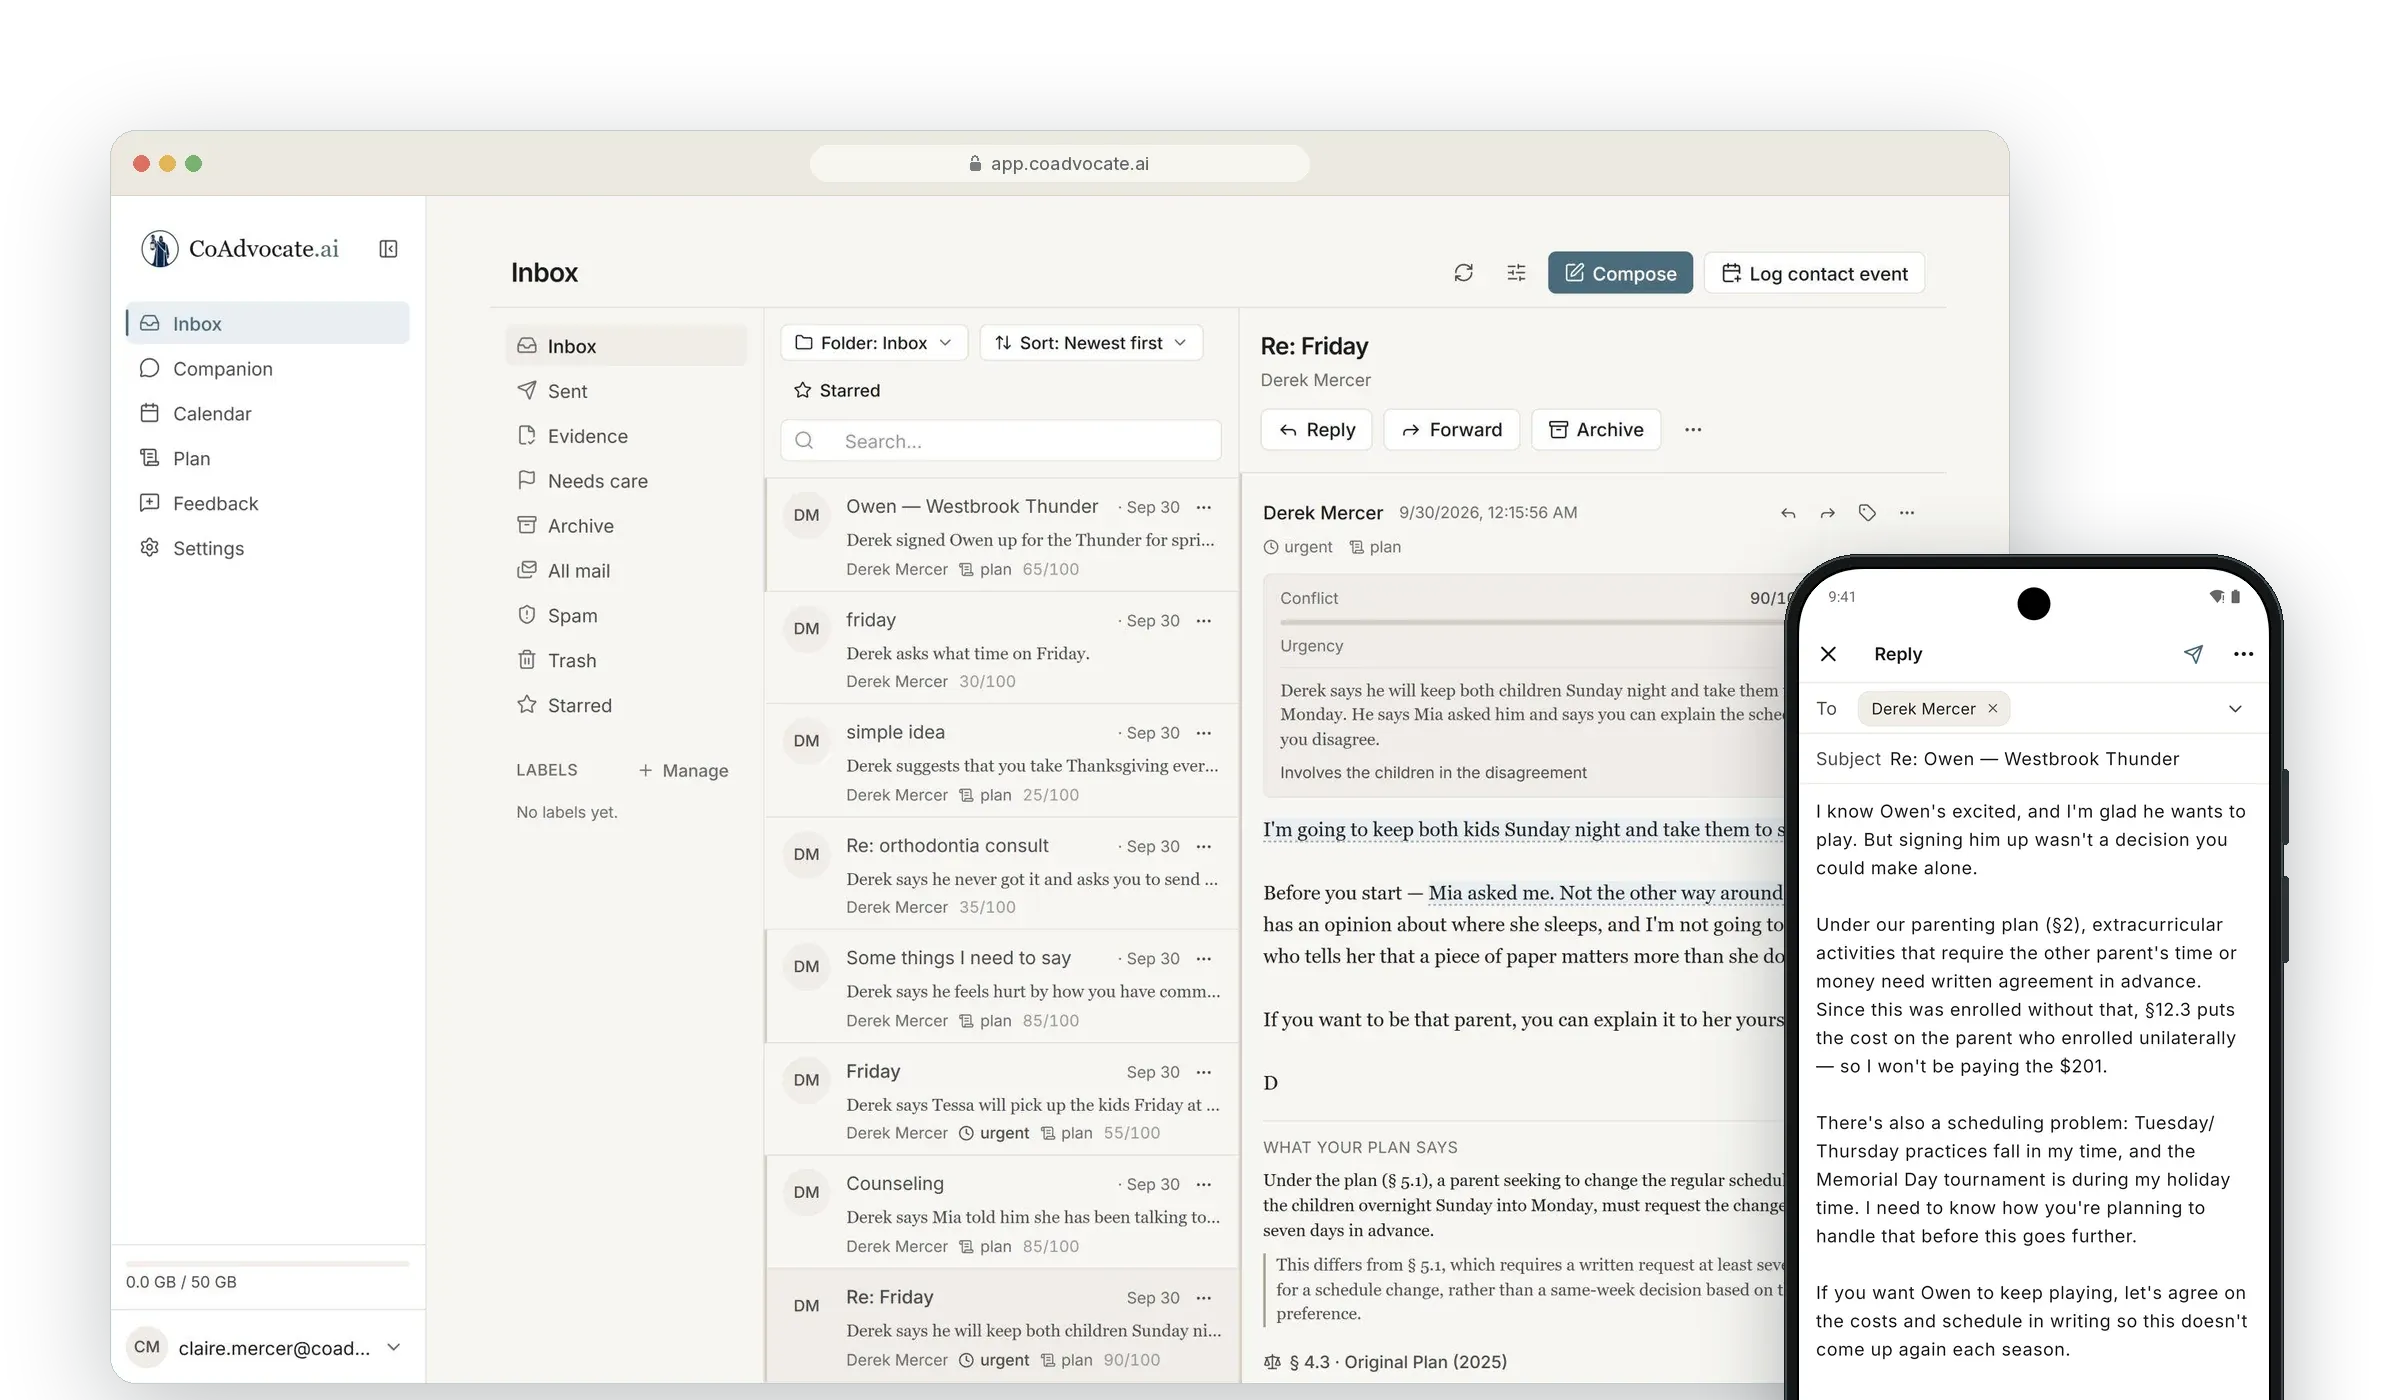Open Plan in the main sidebar
Screen dimensions: 2400x1400
coord(267,459)
